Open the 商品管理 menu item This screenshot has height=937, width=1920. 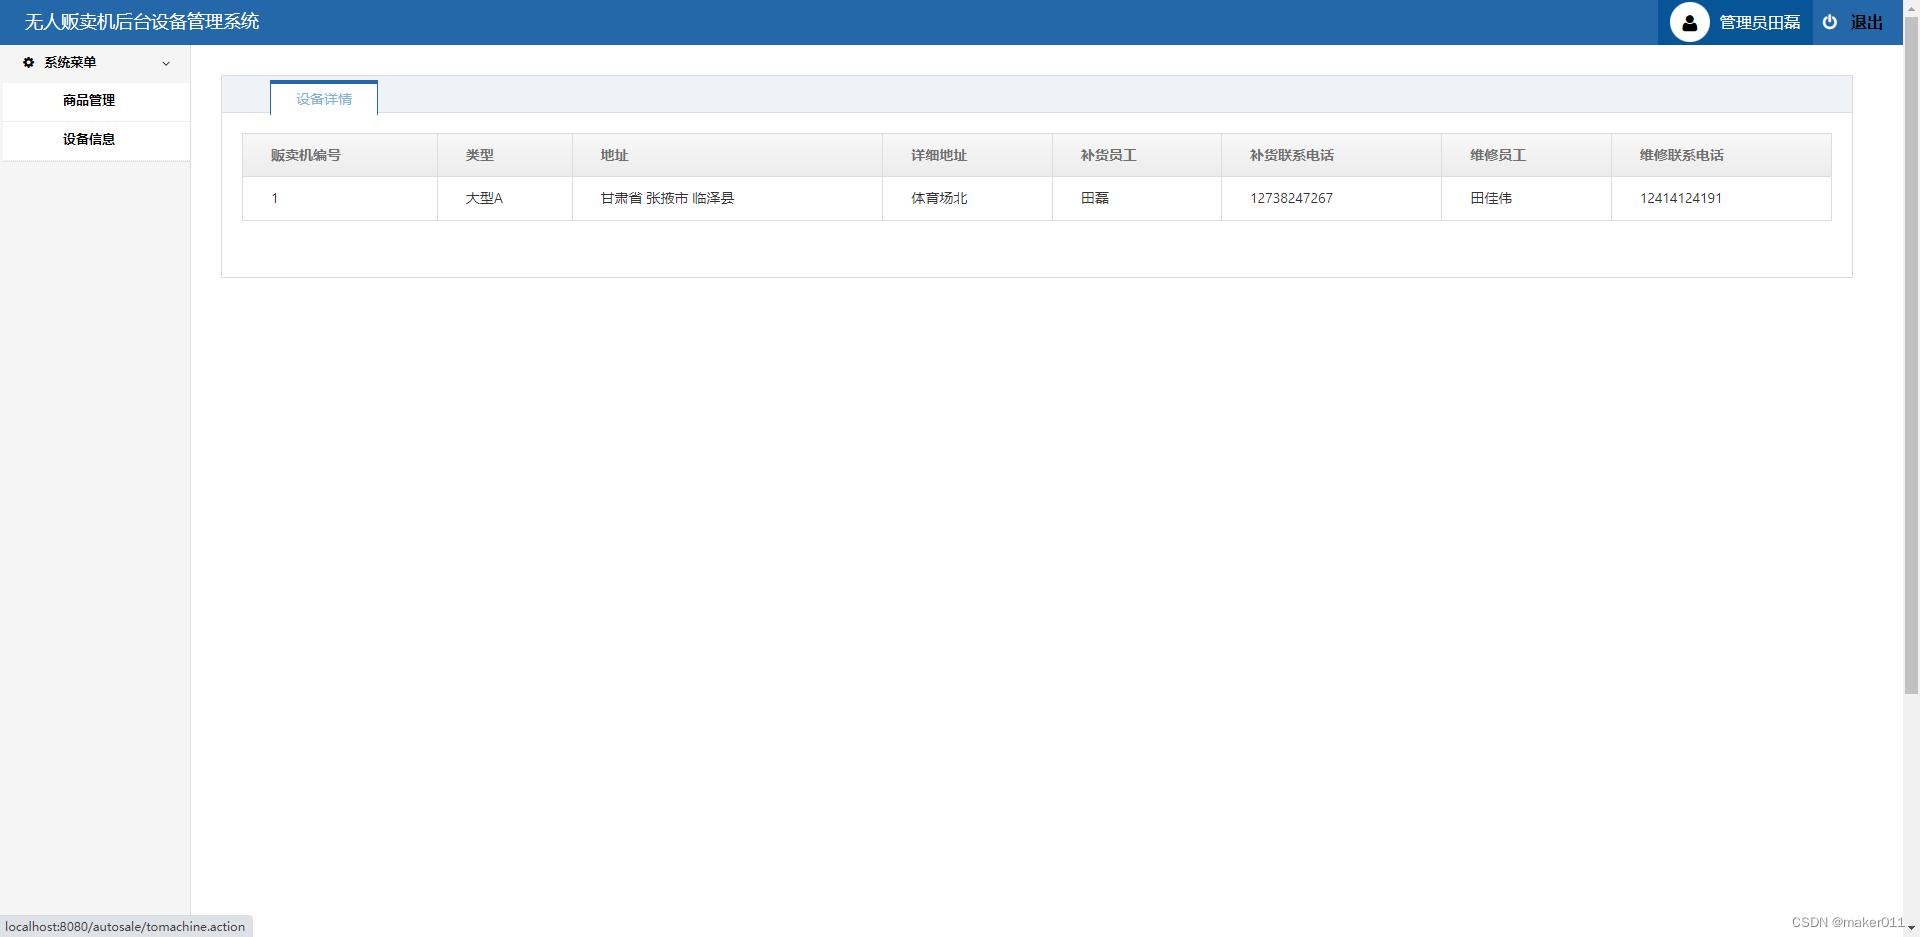click(96, 101)
